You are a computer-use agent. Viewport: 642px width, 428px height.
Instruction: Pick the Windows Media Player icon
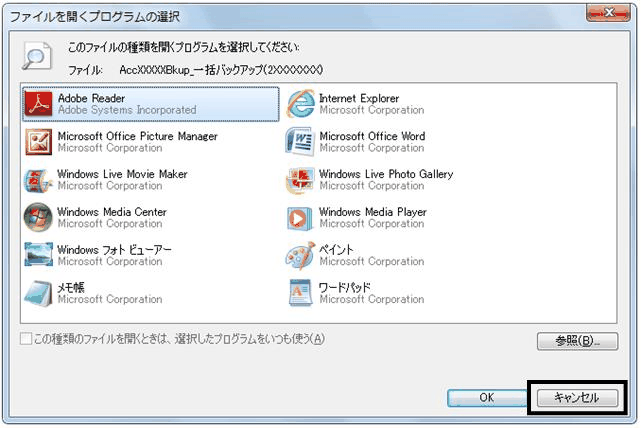[x=301, y=218]
